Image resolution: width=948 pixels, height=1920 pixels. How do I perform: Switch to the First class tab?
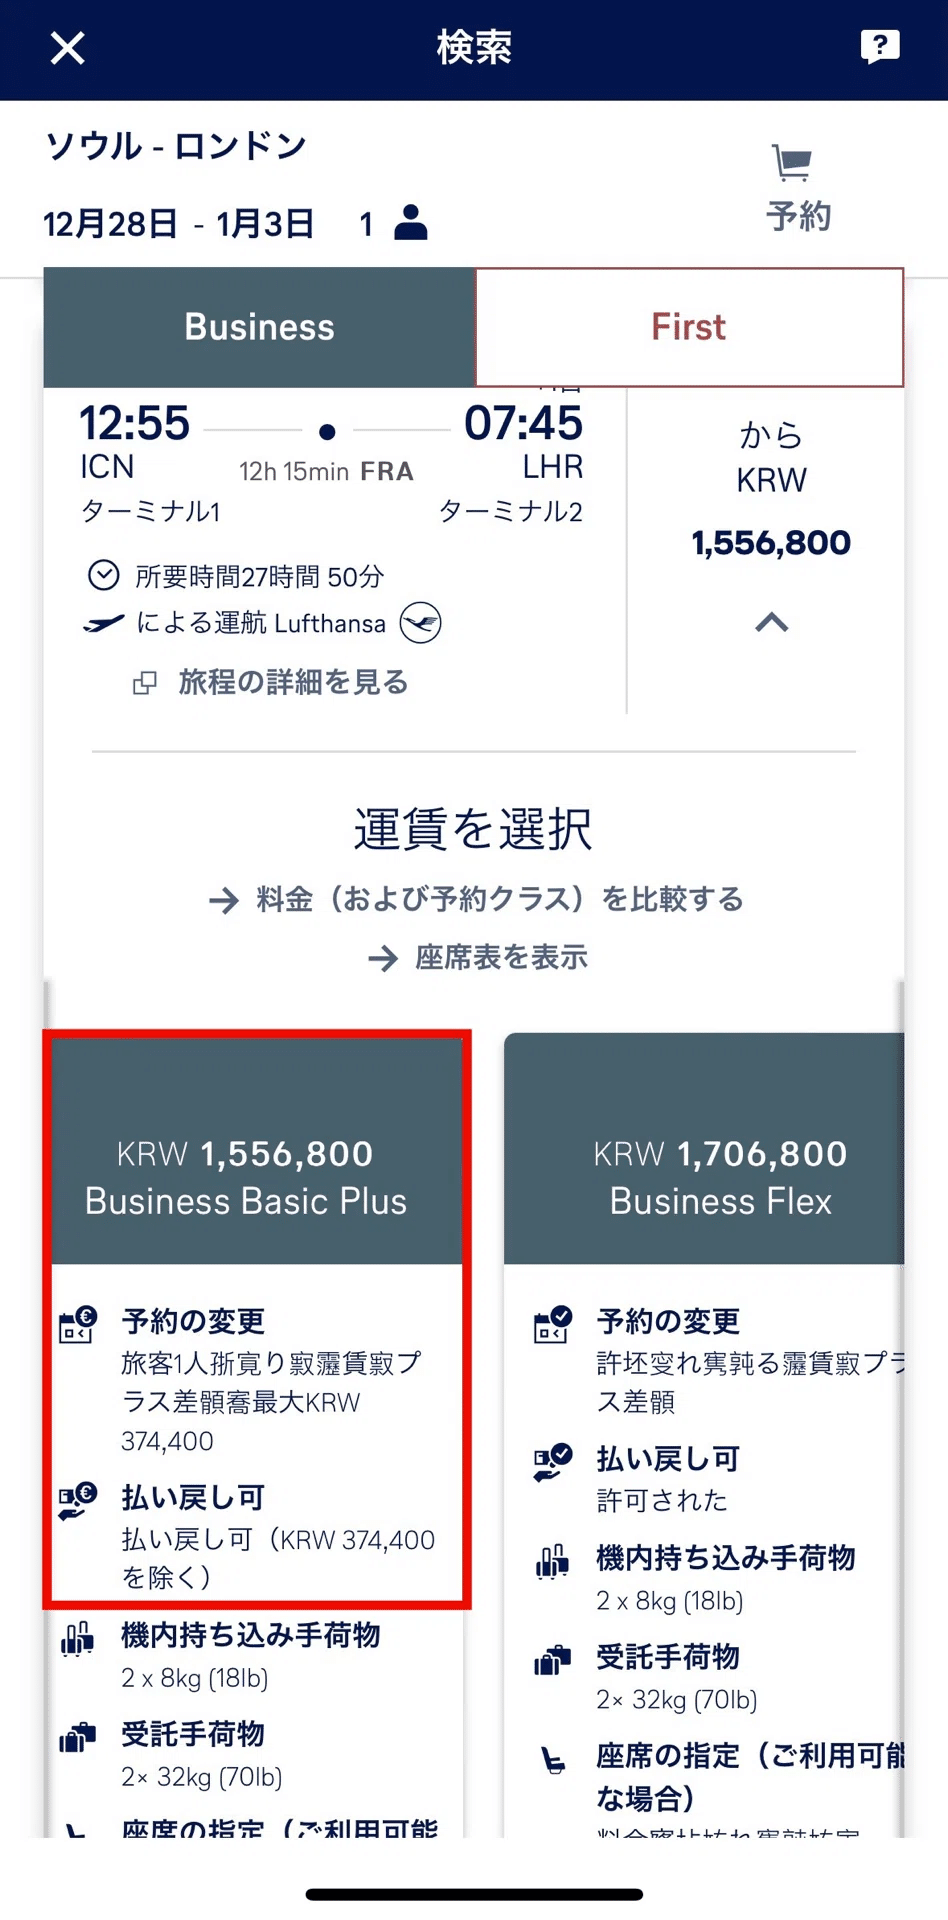[x=689, y=327]
